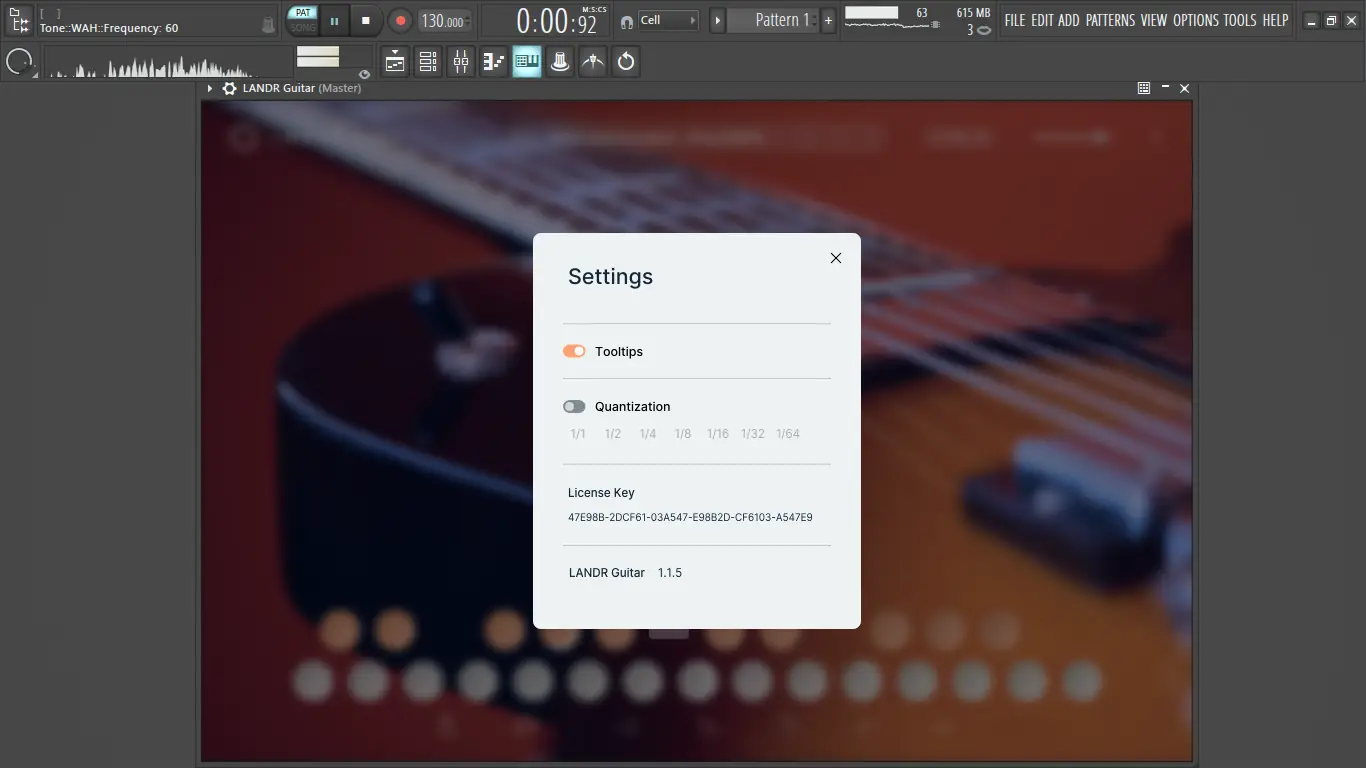Open the VIEW menu
Screen dimensions: 1366x768
point(1154,20)
